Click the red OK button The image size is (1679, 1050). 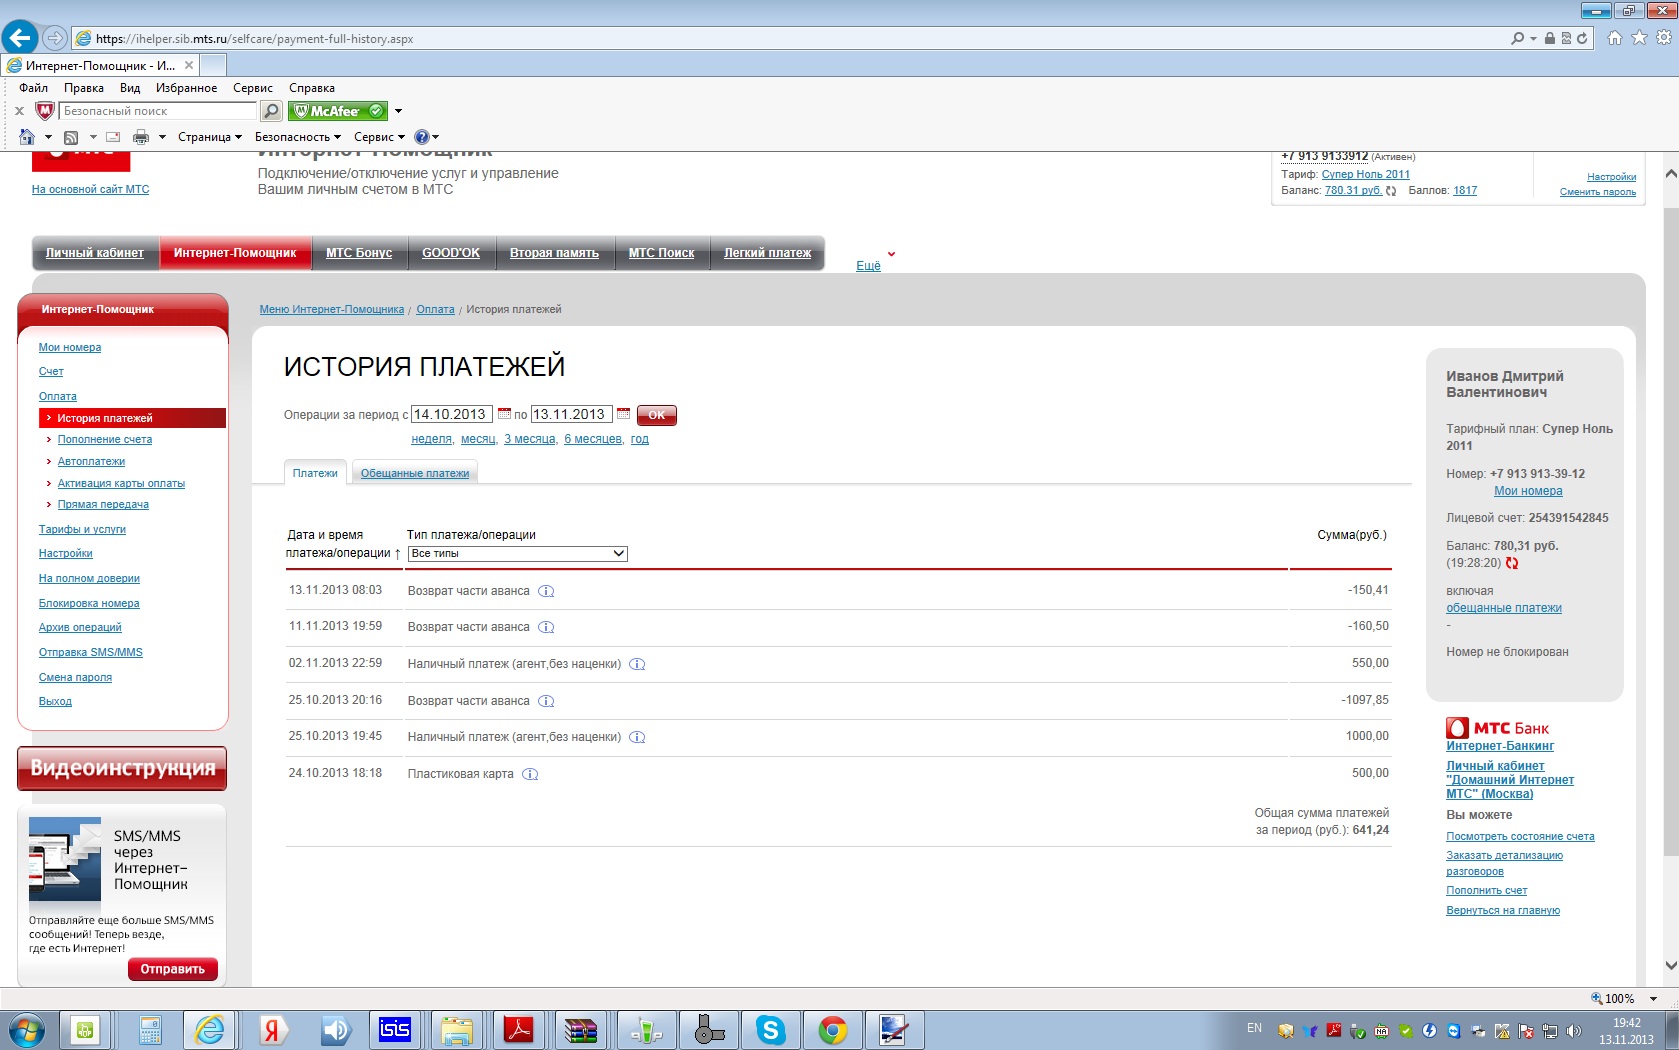click(656, 415)
